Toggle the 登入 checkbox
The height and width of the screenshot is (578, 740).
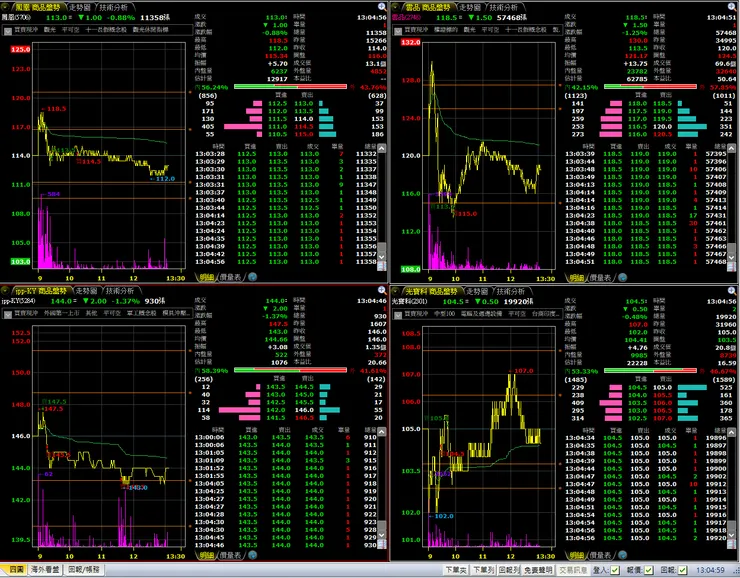tap(615, 570)
